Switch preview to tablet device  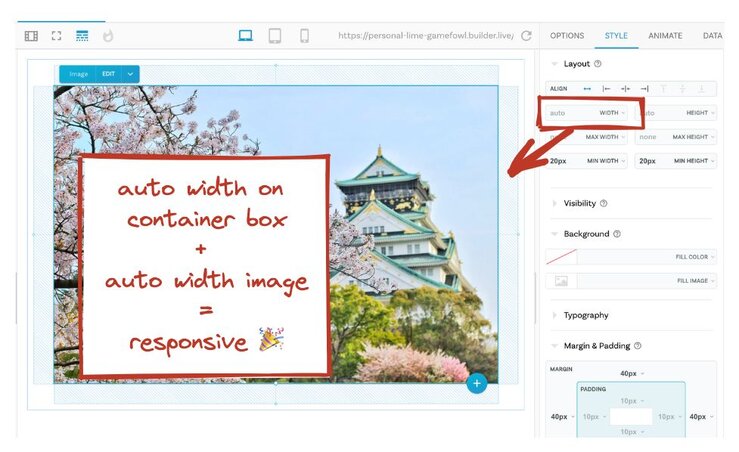(x=275, y=36)
